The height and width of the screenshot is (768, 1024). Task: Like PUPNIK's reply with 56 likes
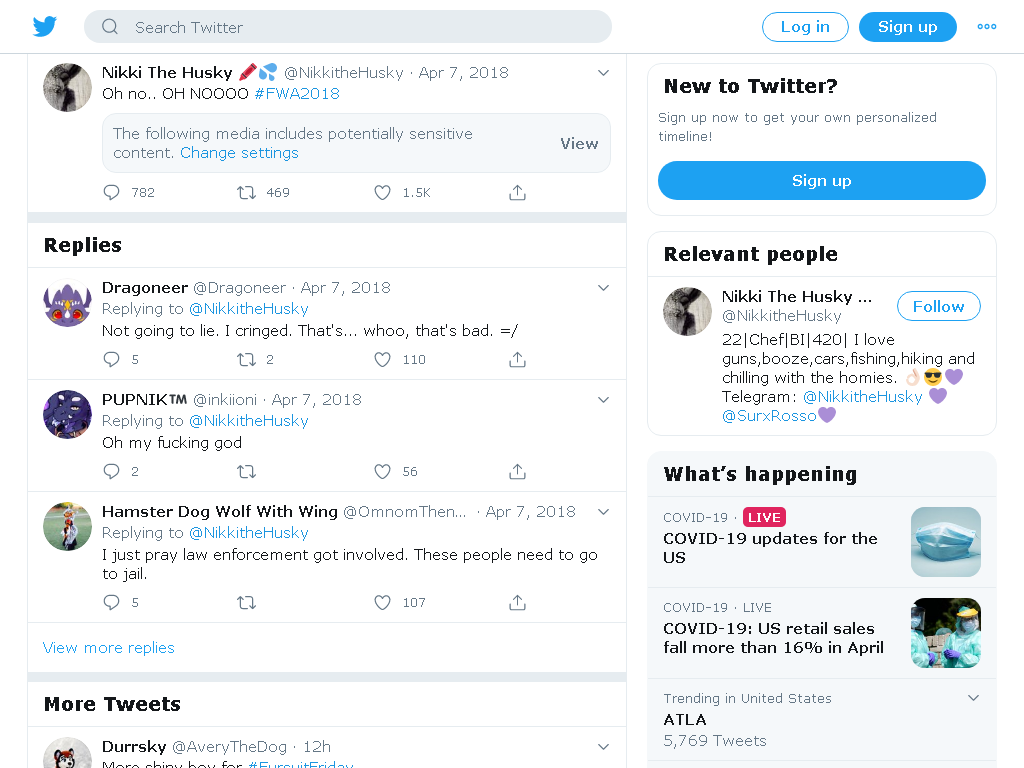click(382, 472)
